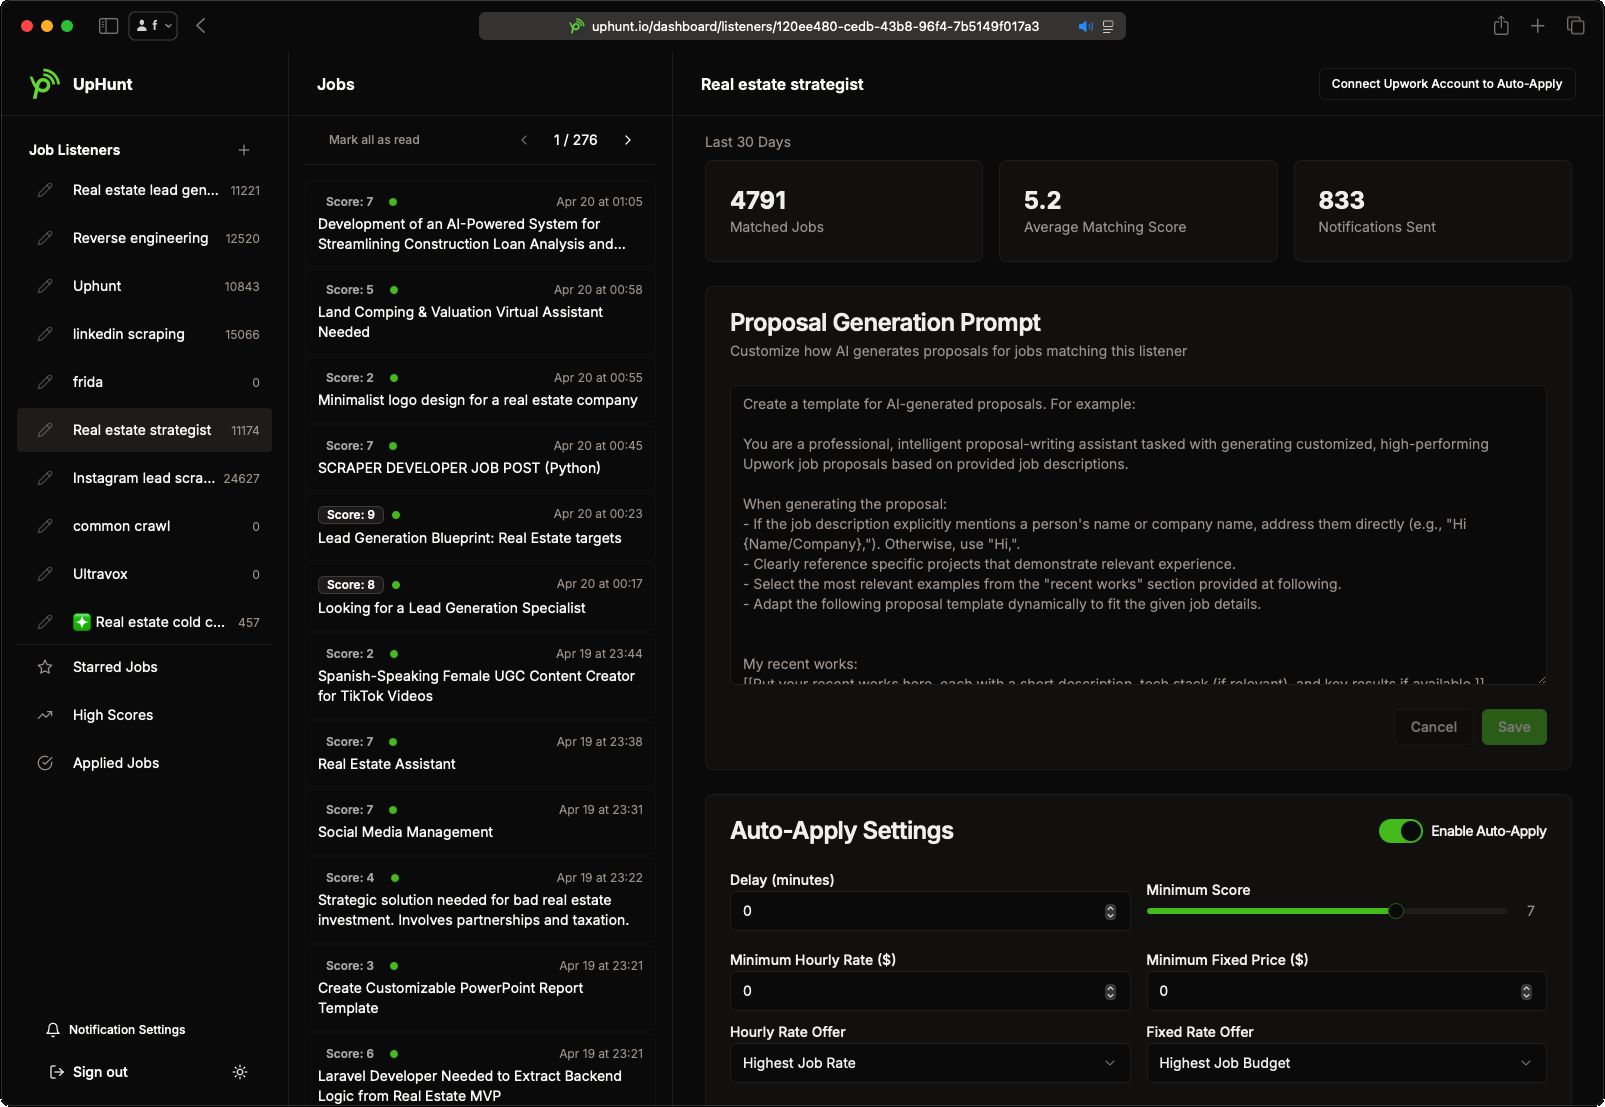Viewport: 1605px width, 1107px height.
Task: Open job SCRAPER DEVELOPER JOB POST (Python)
Action: click(480, 458)
